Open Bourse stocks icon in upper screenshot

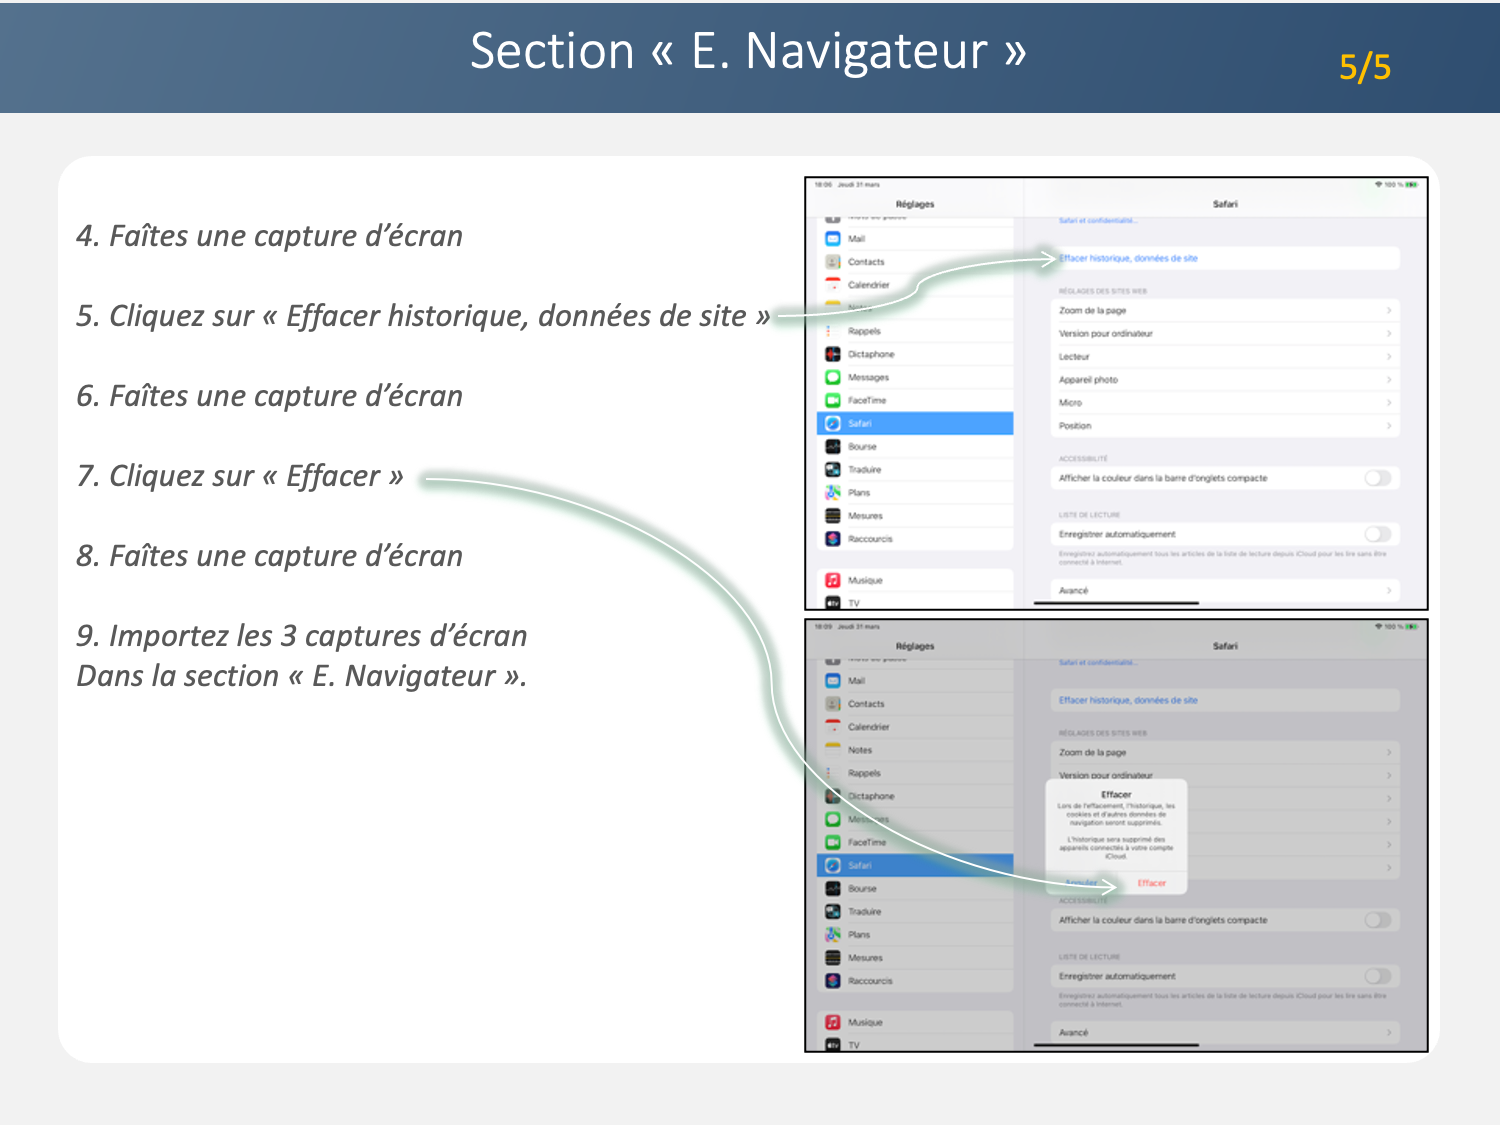click(832, 447)
